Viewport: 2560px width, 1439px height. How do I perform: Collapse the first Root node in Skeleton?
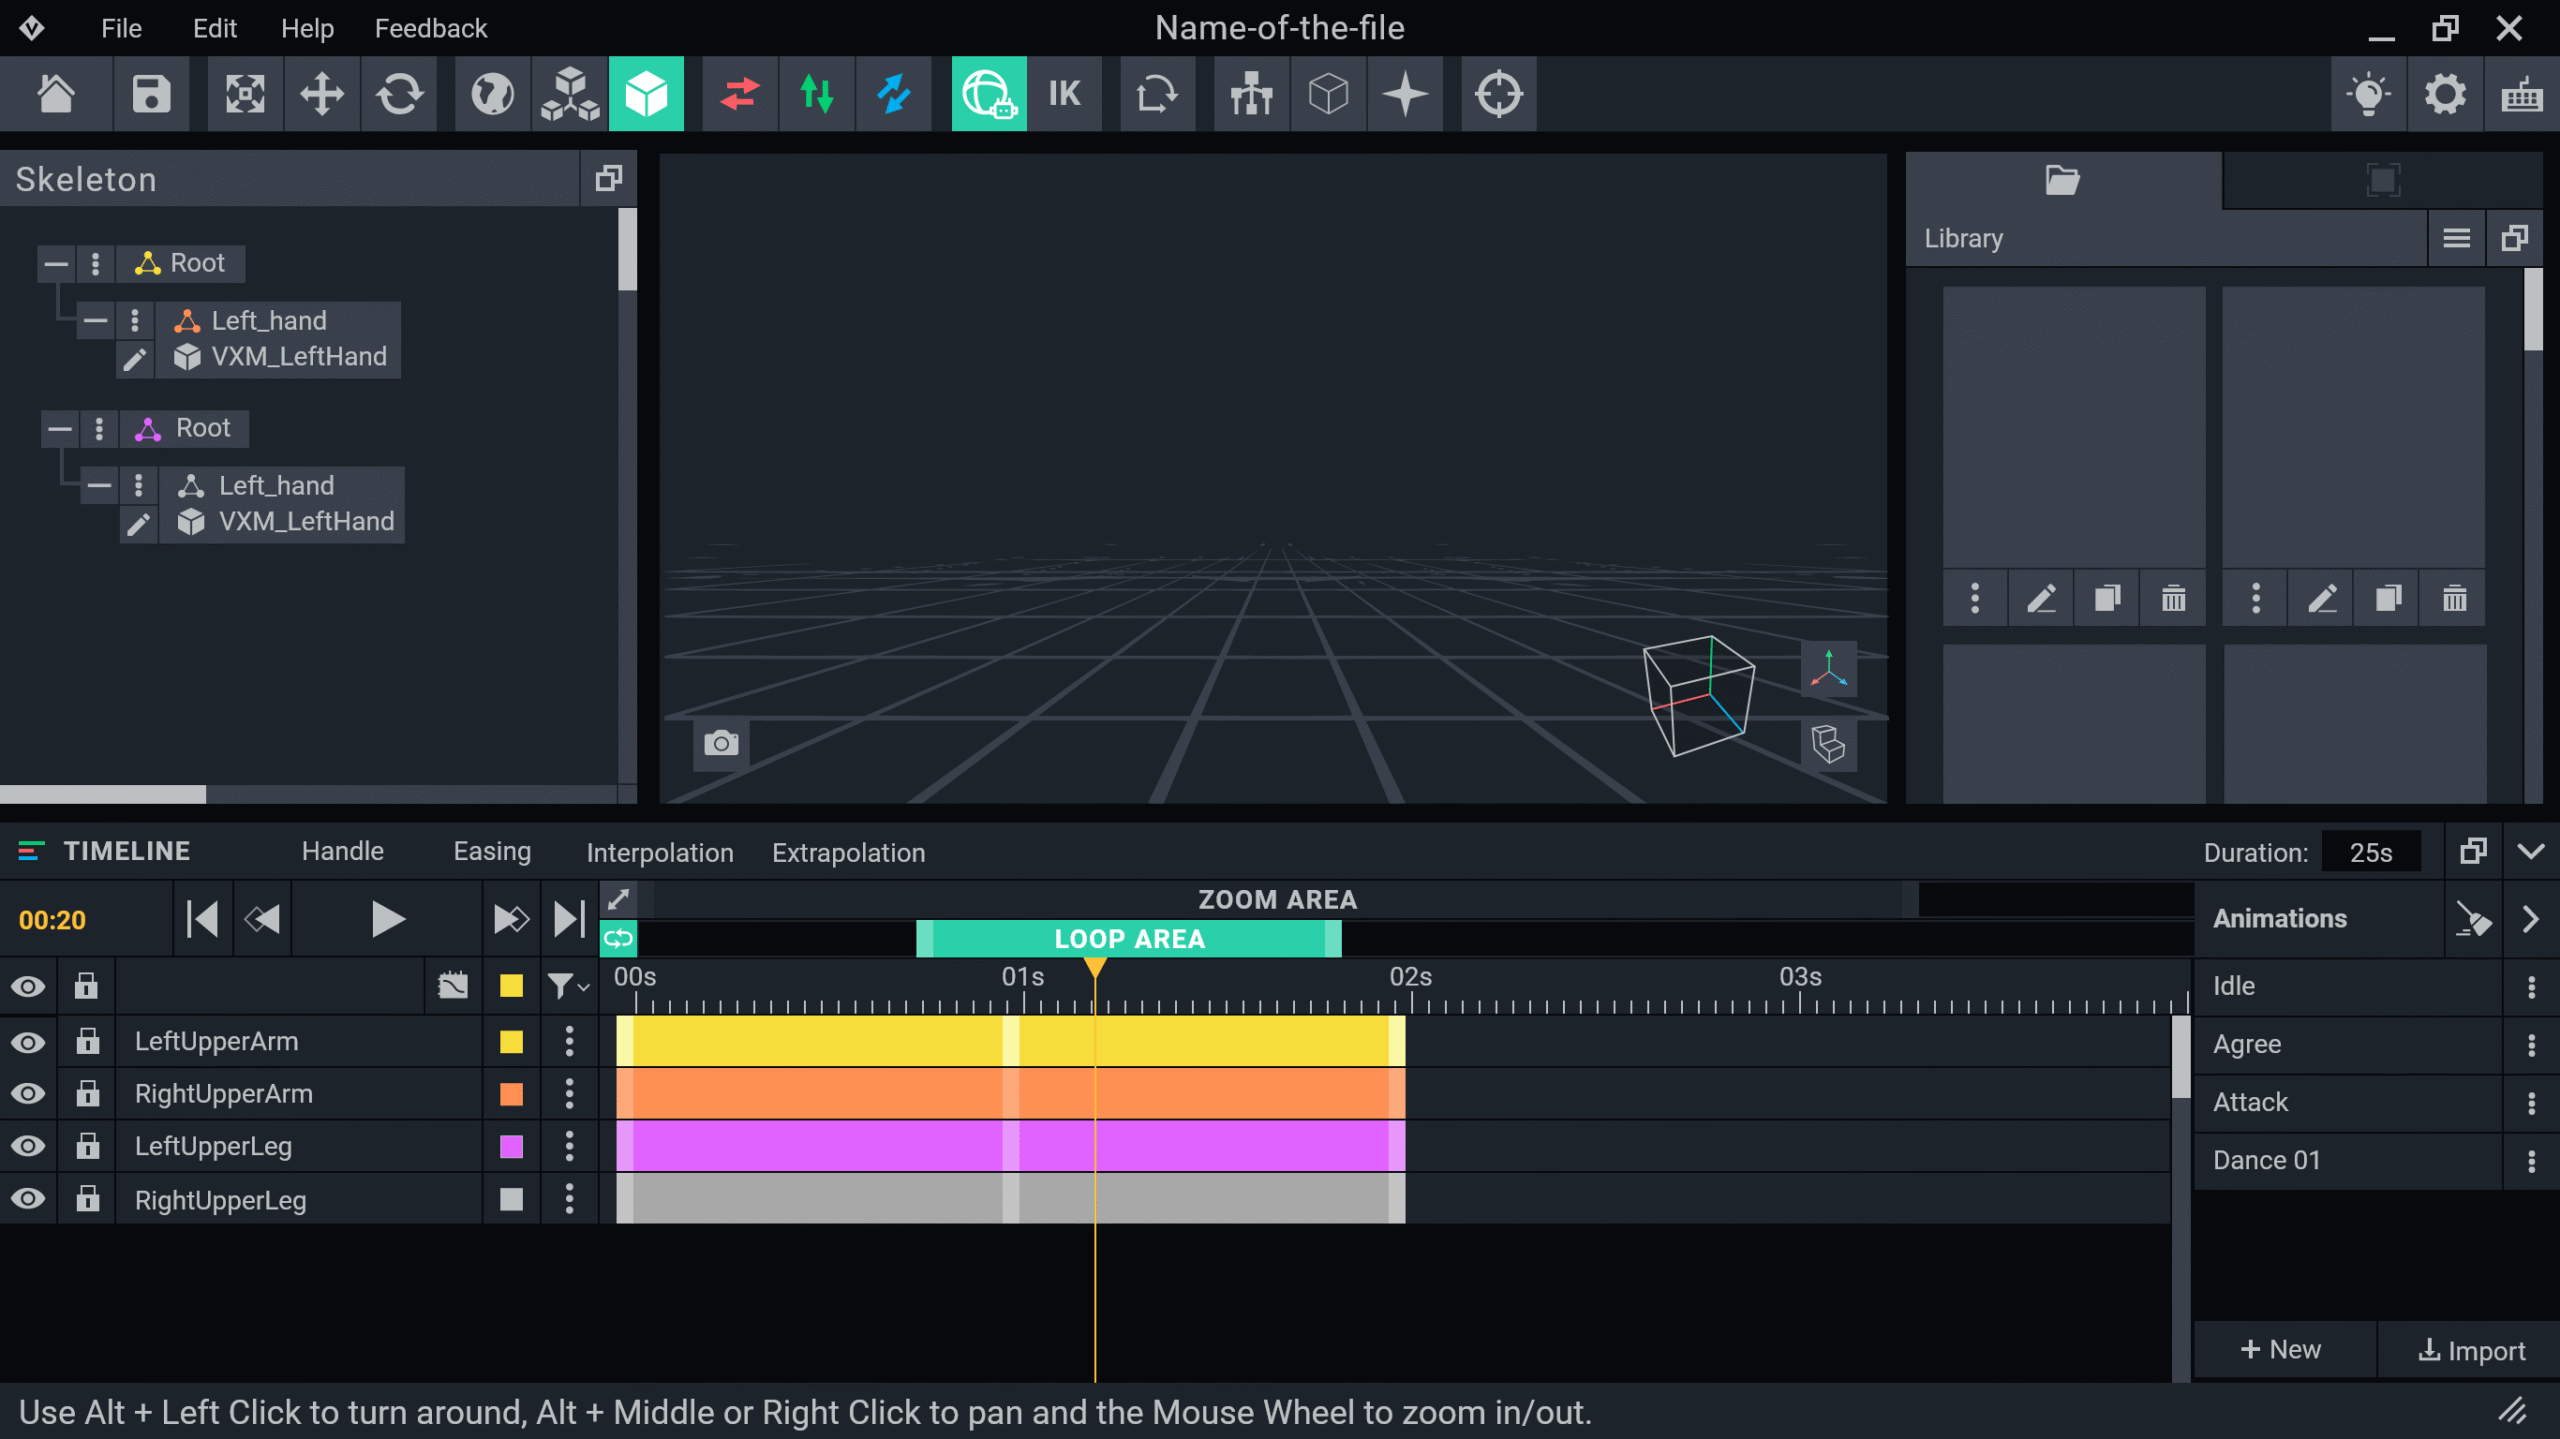tap(57, 263)
